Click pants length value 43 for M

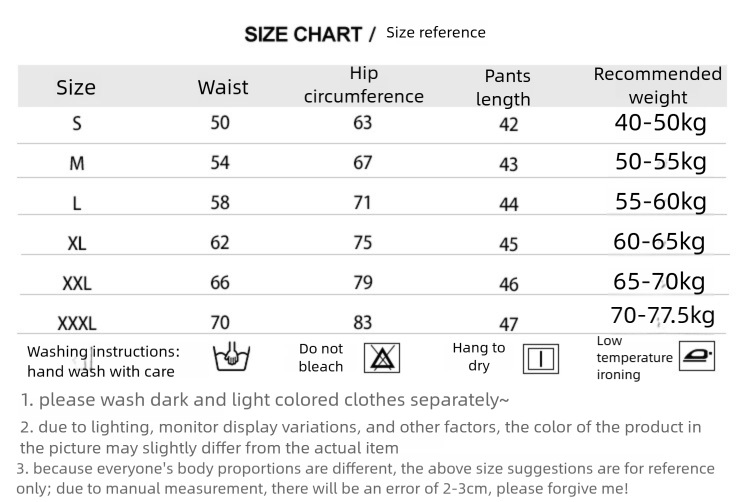509,164
